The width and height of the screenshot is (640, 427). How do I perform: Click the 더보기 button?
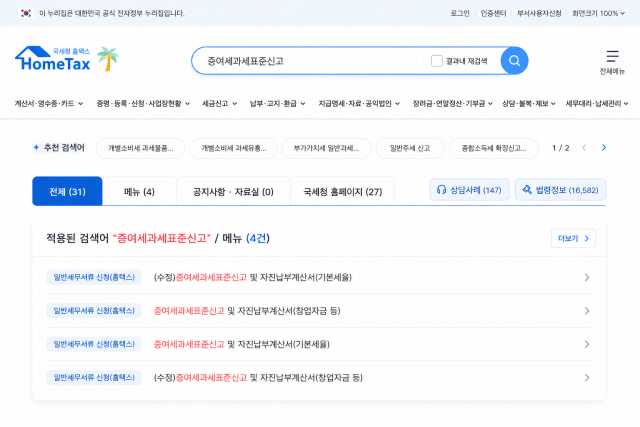pyautogui.click(x=573, y=238)
